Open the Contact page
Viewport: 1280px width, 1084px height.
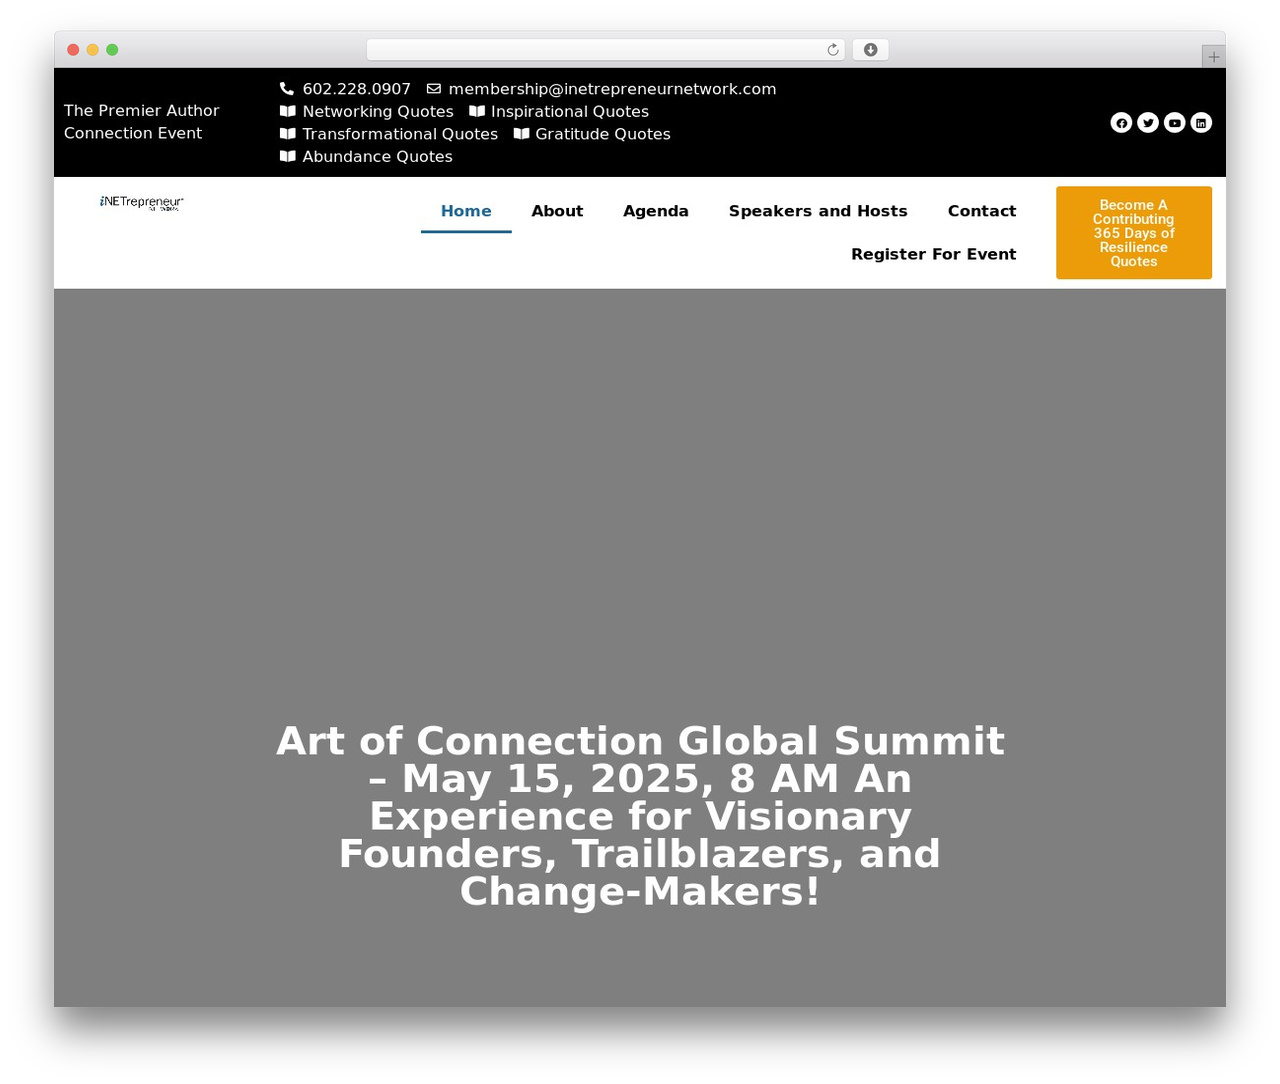click(x=982, y=211)
